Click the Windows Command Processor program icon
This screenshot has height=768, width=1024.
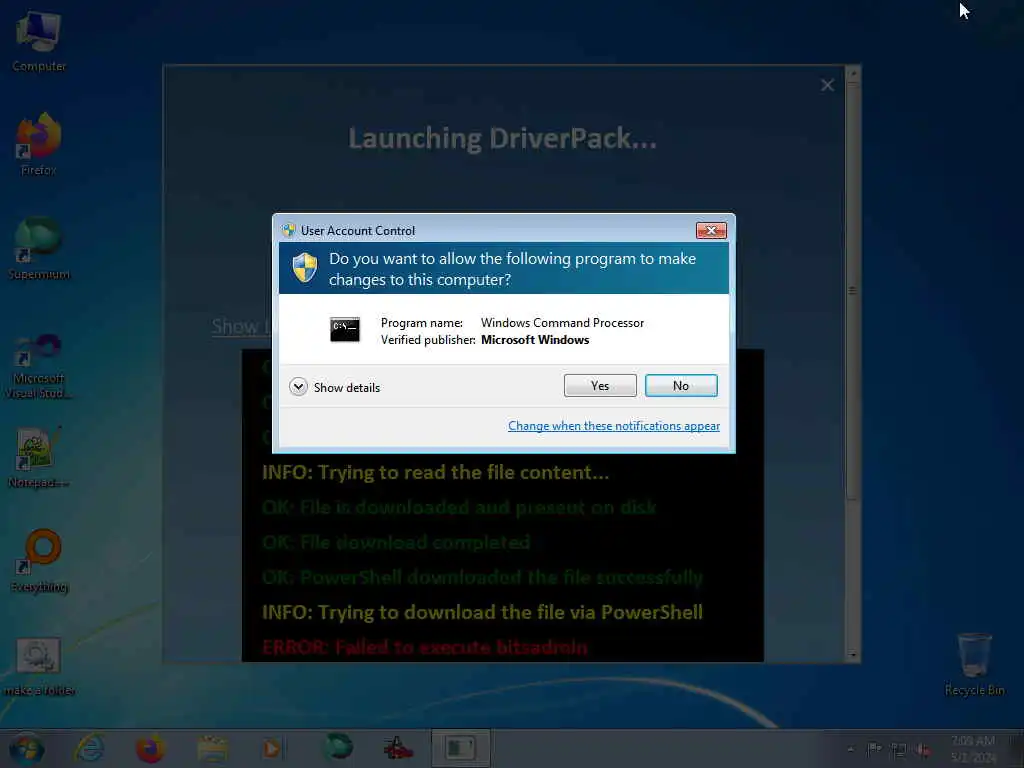[345, 330]
